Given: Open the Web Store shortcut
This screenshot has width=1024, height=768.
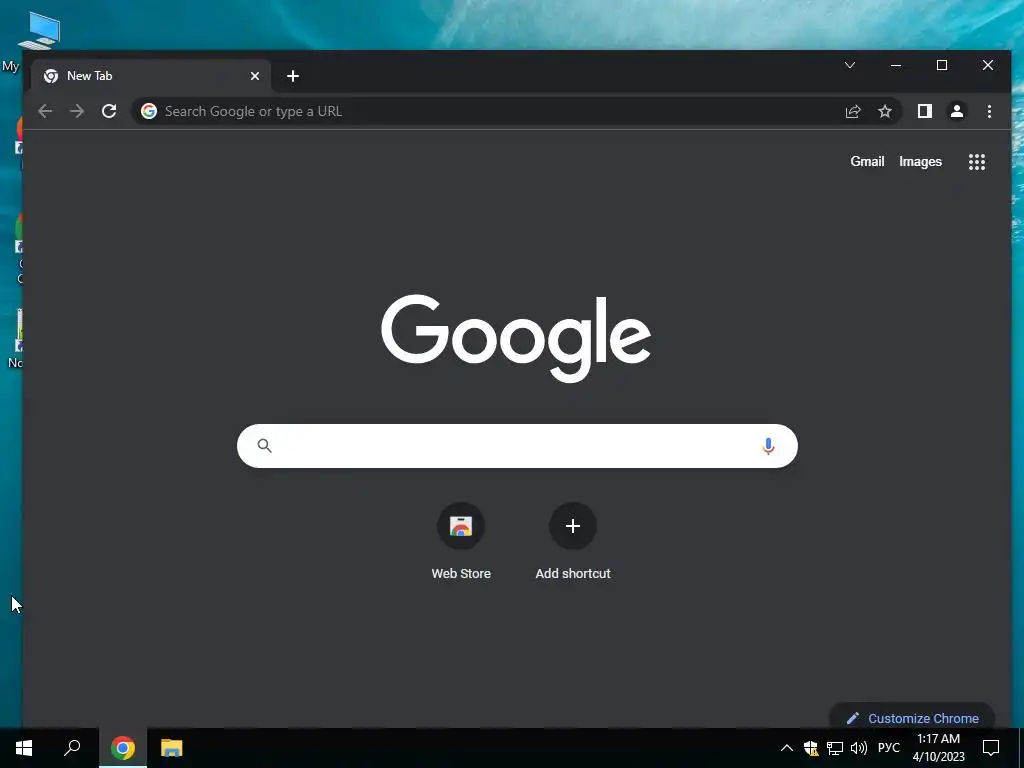Looking at the screenshot, I should (461, 541).
